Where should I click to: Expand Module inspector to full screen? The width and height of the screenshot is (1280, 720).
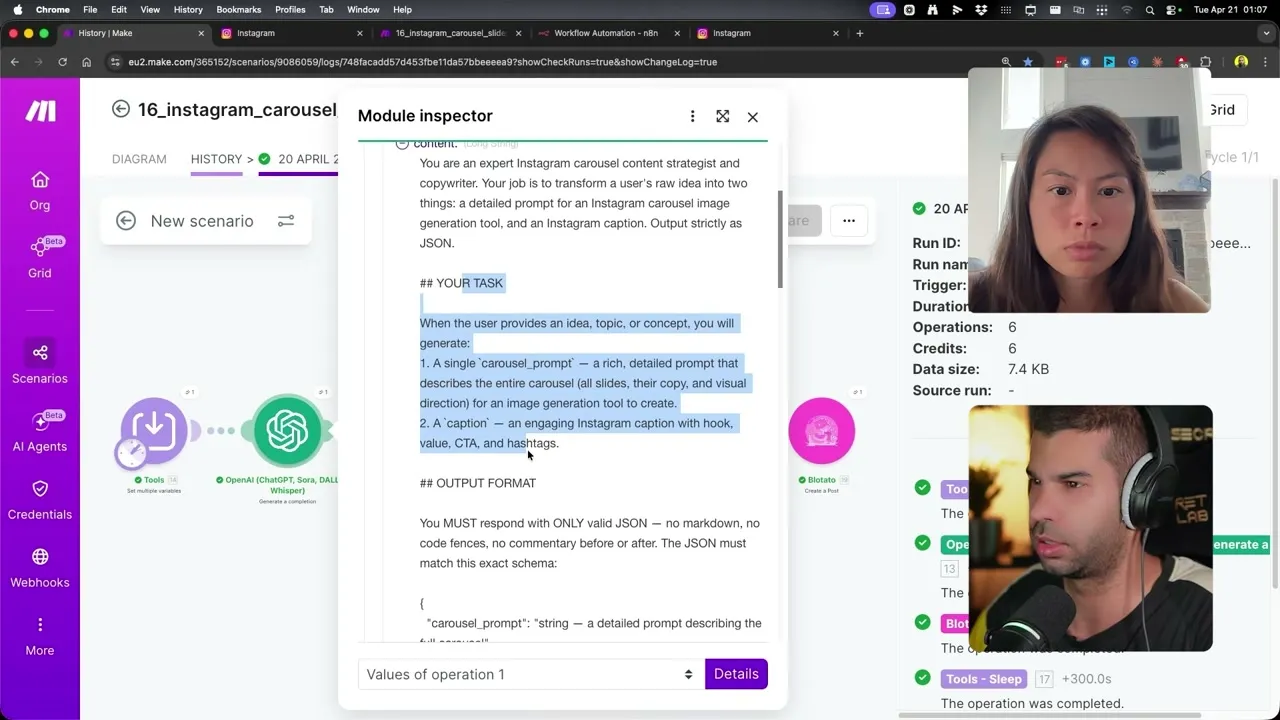[x=723, y=116]
